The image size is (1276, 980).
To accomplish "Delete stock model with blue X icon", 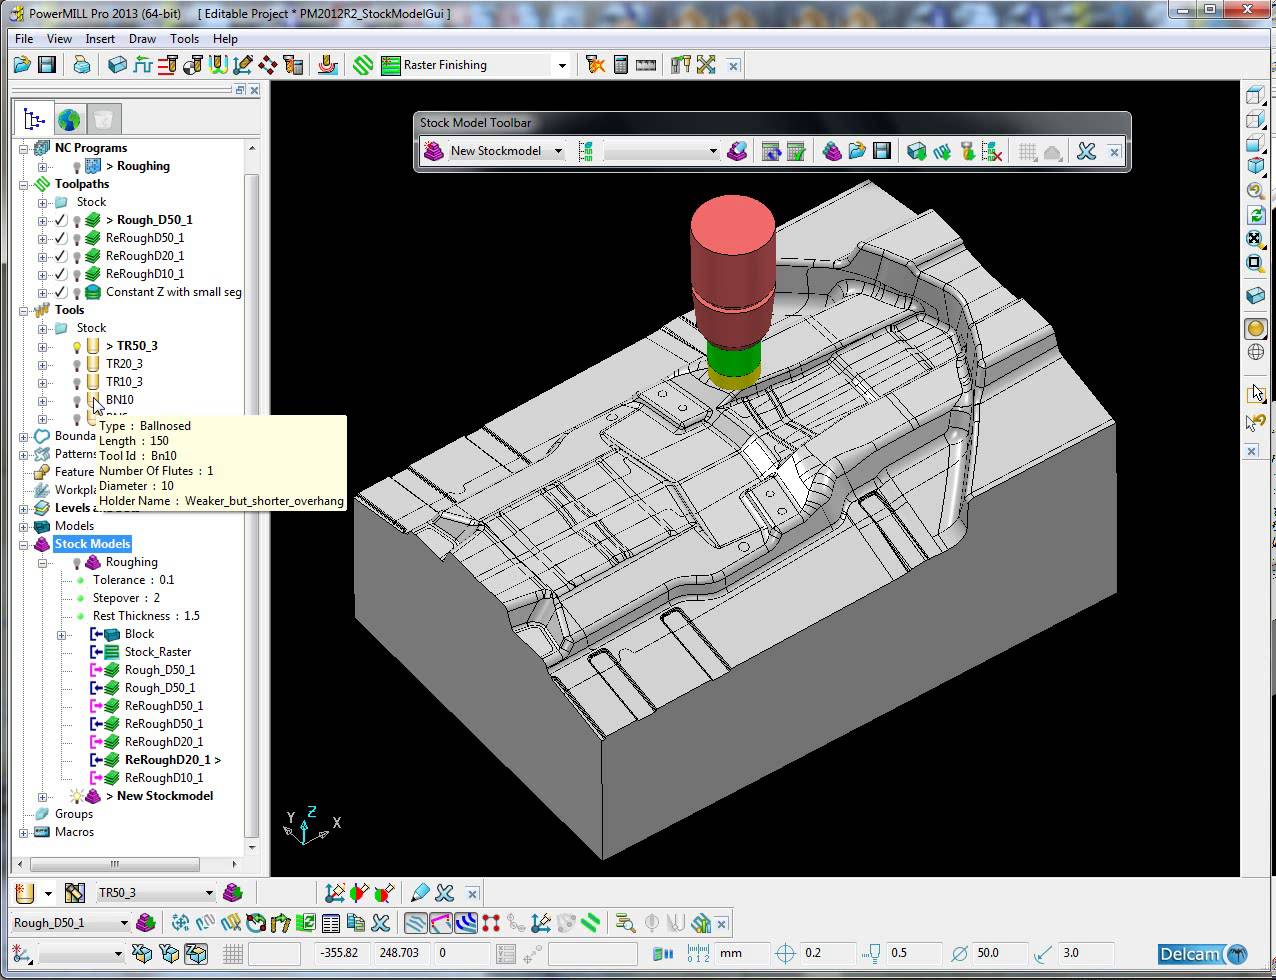I will pos(1086,151).
